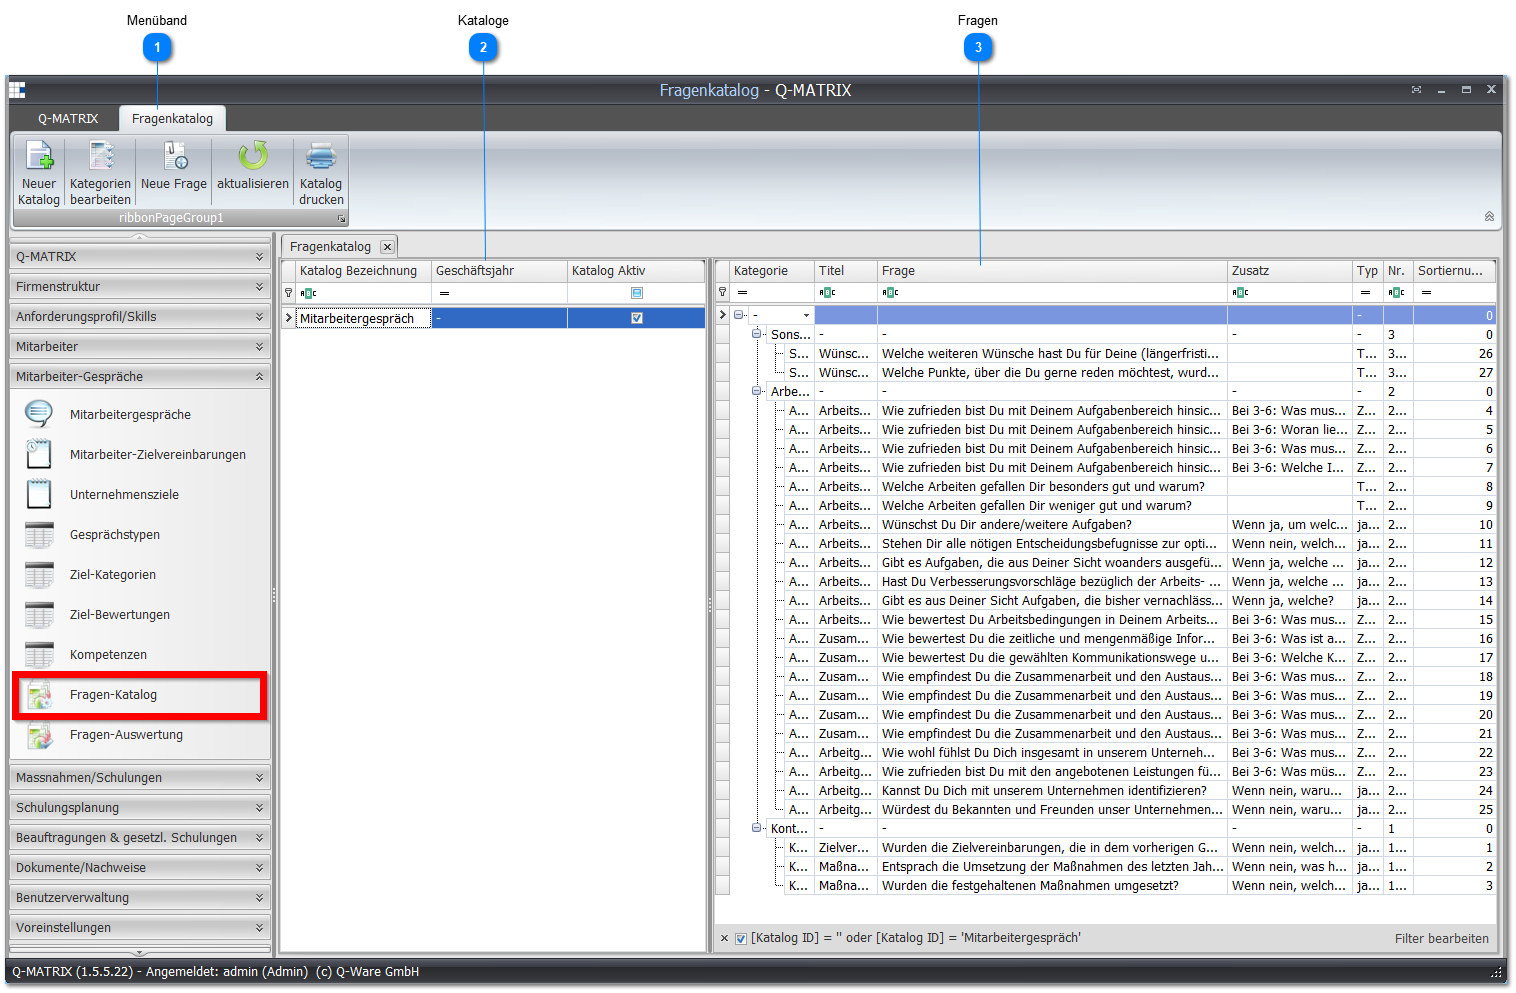Image resolution: width=1516 pixels, height=993 pixels.
Task: Expand the Benutzerverwaltung group
Action: click(140, 898)
